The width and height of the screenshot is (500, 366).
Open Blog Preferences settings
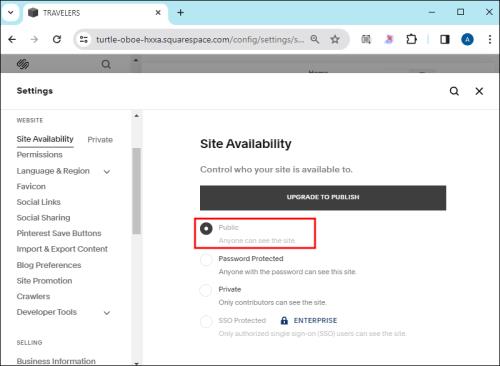click(x=49, y=265)
